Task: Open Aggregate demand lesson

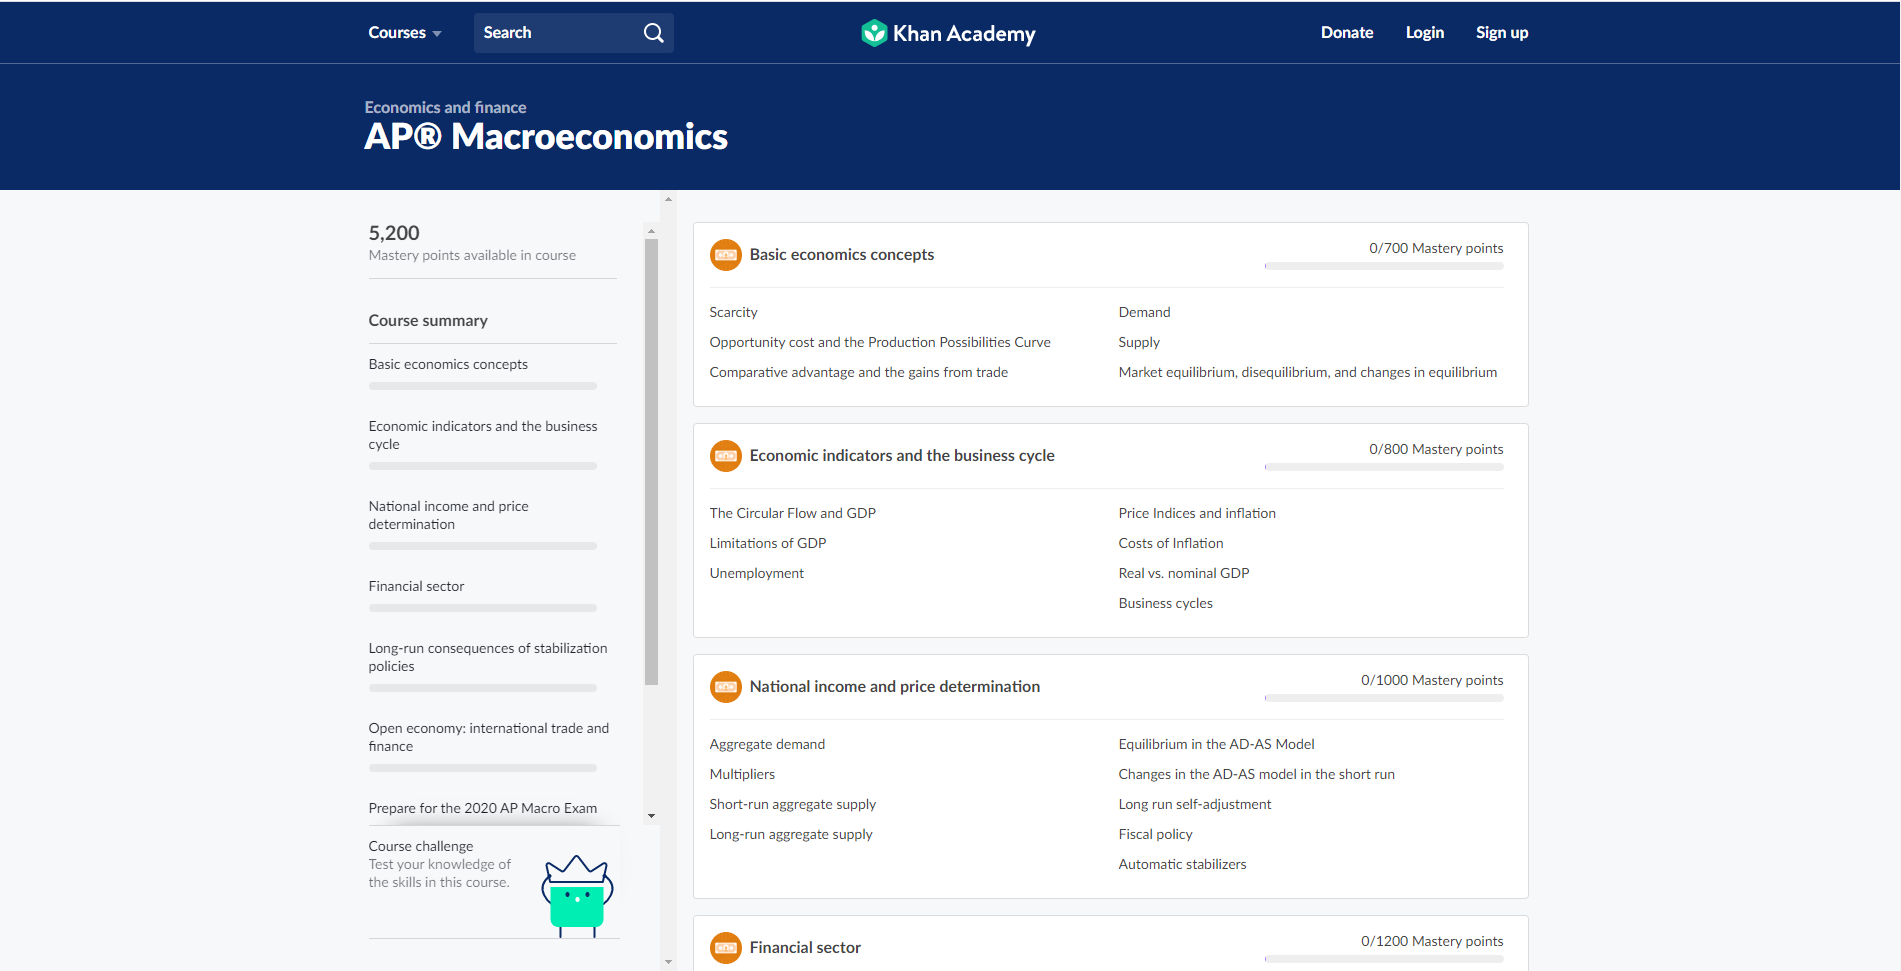Action: click(x=767, y=744)
